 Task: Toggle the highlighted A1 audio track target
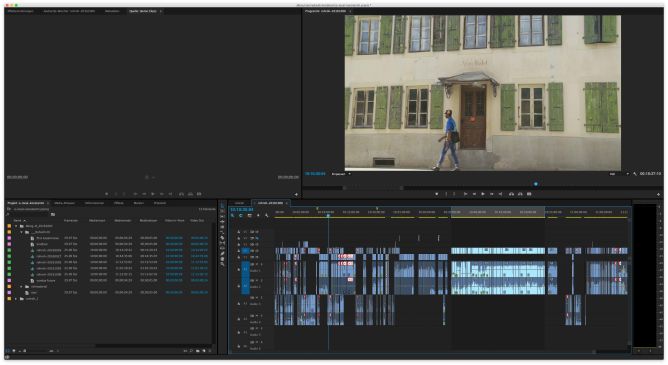click(245, 270)
